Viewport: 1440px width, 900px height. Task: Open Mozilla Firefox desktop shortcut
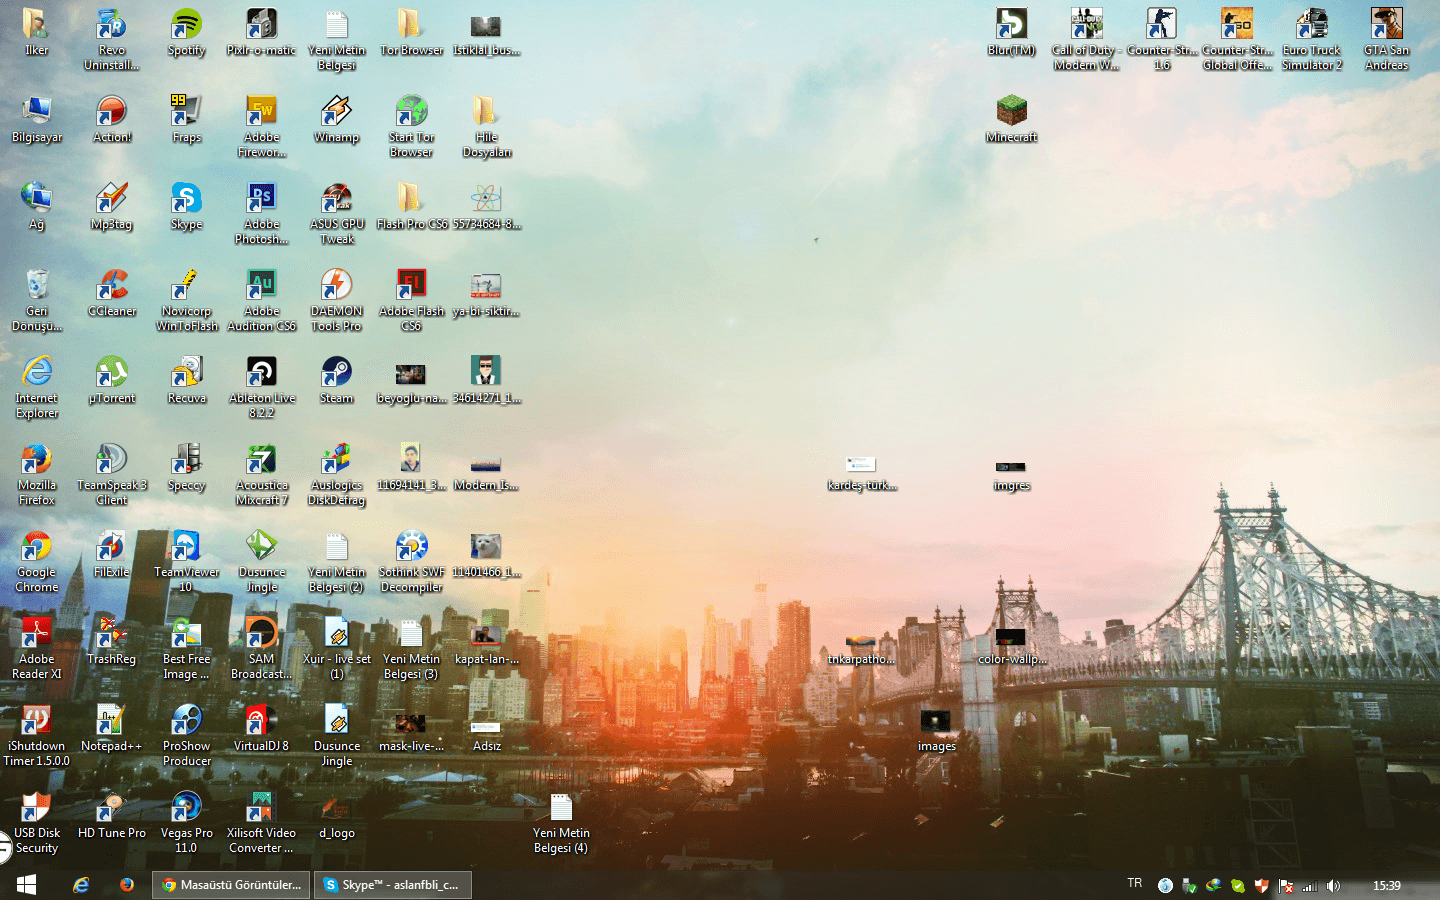tap(36, 475)
